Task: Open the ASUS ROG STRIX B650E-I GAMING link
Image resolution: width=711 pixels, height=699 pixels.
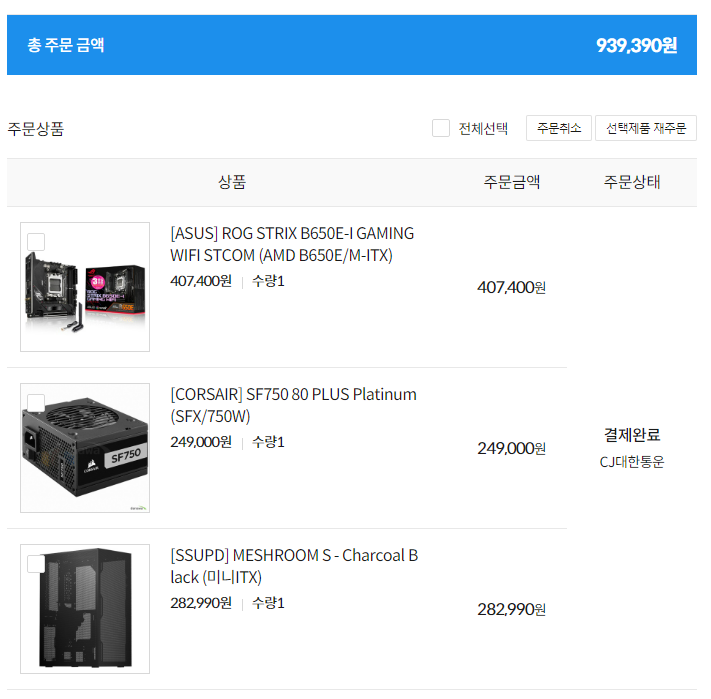Action: 292,244
